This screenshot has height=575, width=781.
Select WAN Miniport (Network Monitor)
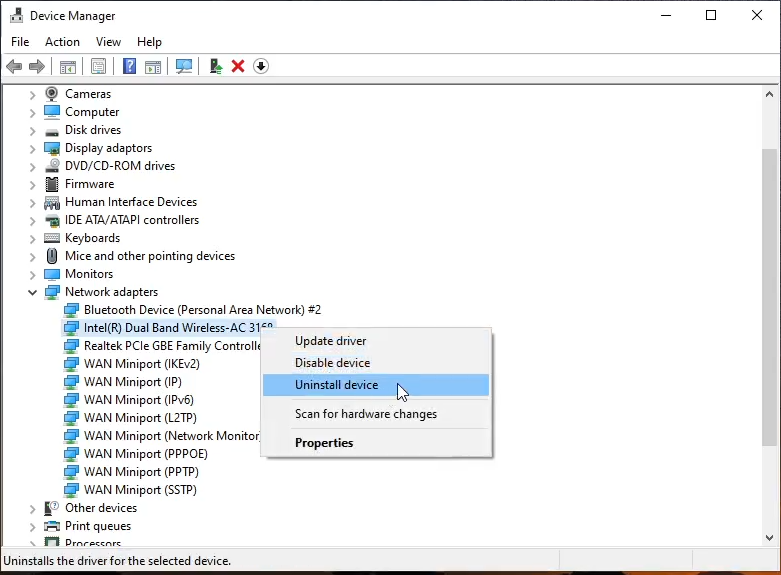172,436
